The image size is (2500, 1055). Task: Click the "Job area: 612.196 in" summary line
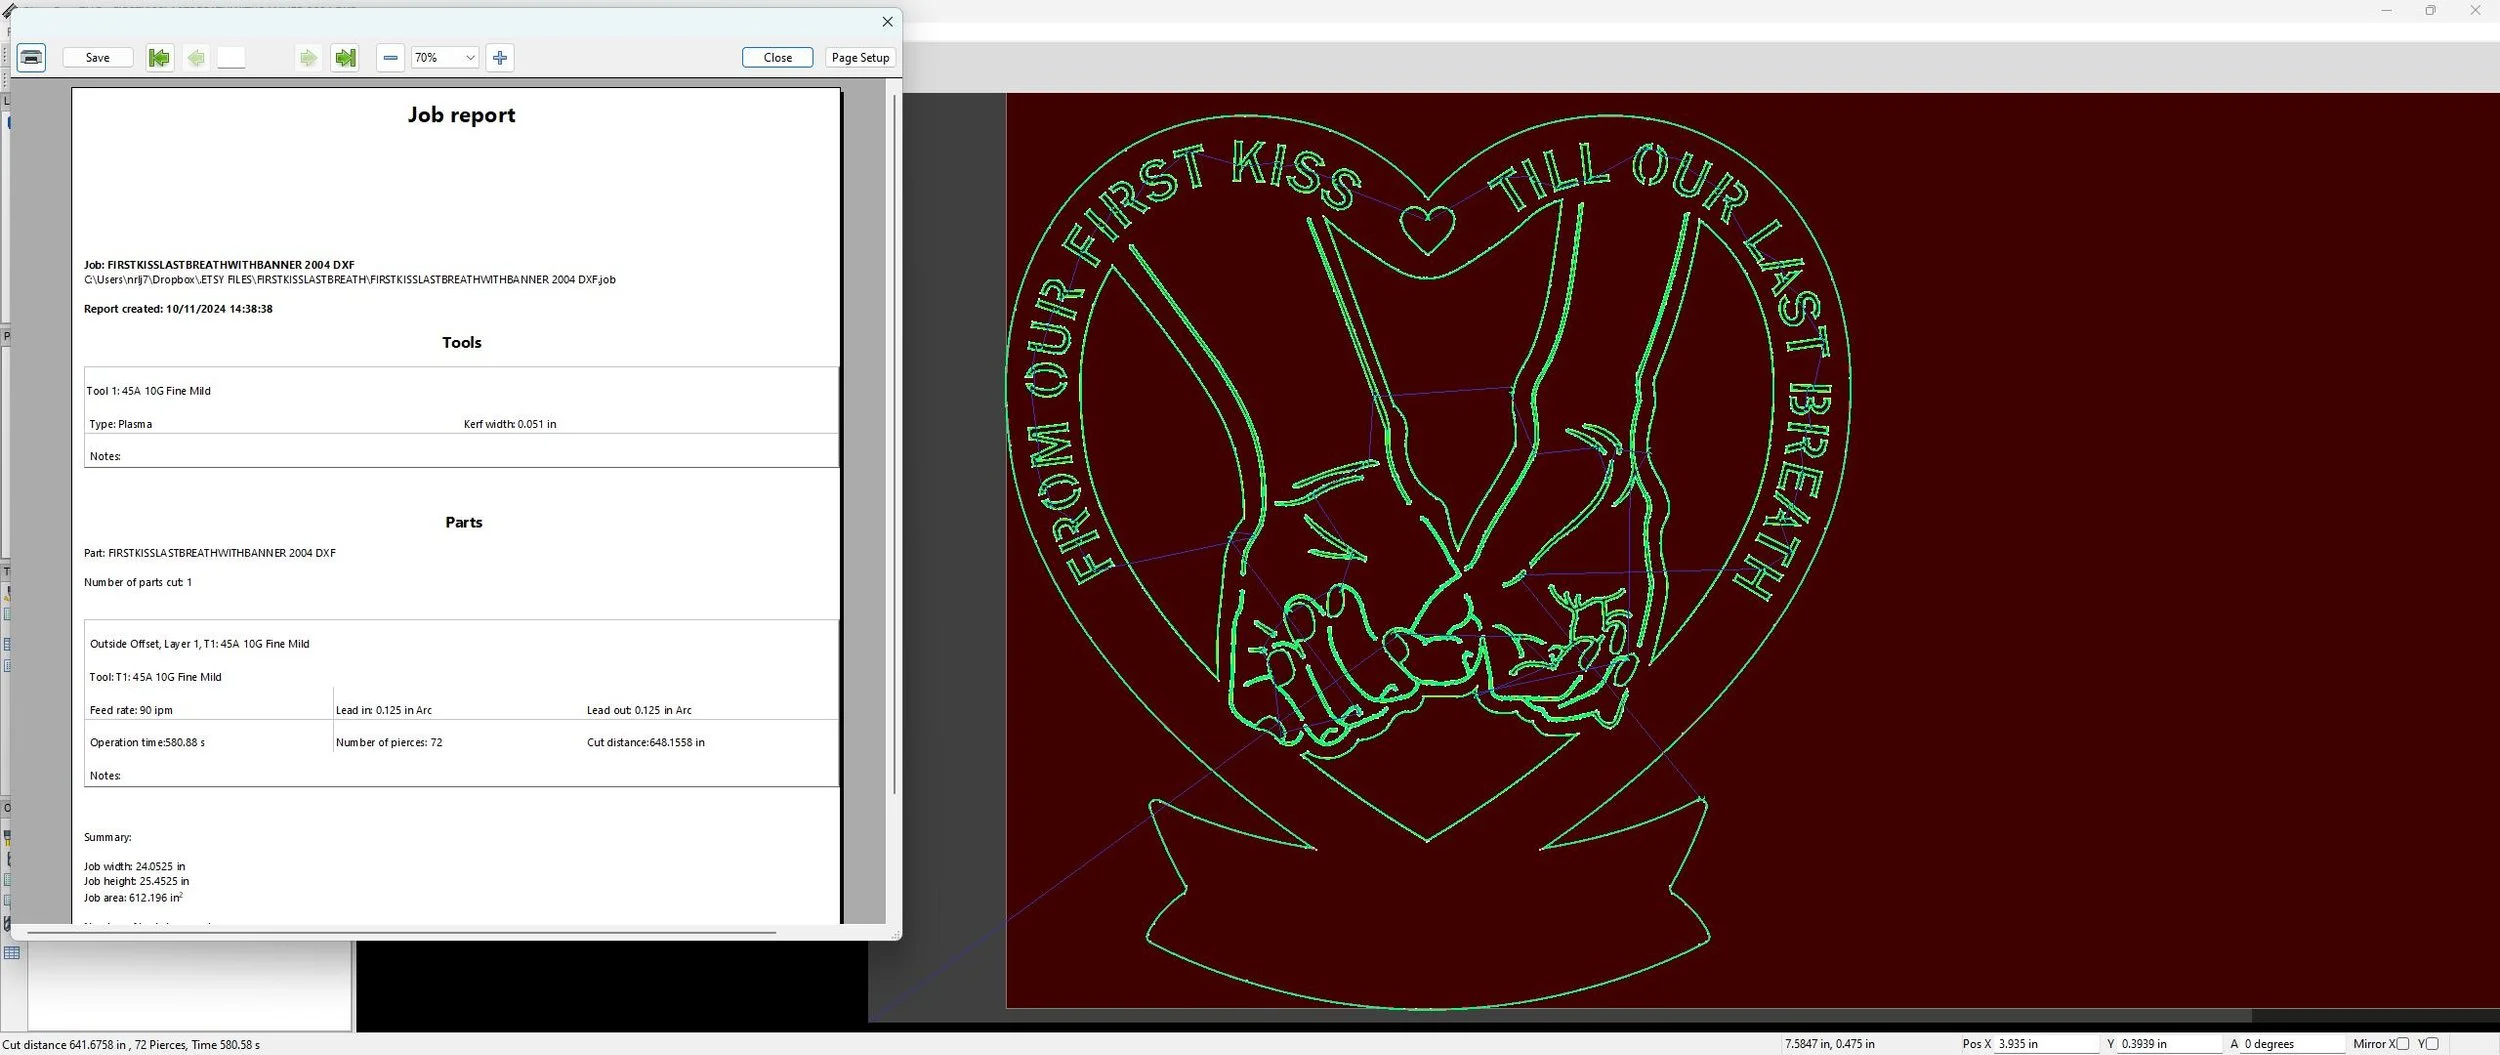pos(133,898)
